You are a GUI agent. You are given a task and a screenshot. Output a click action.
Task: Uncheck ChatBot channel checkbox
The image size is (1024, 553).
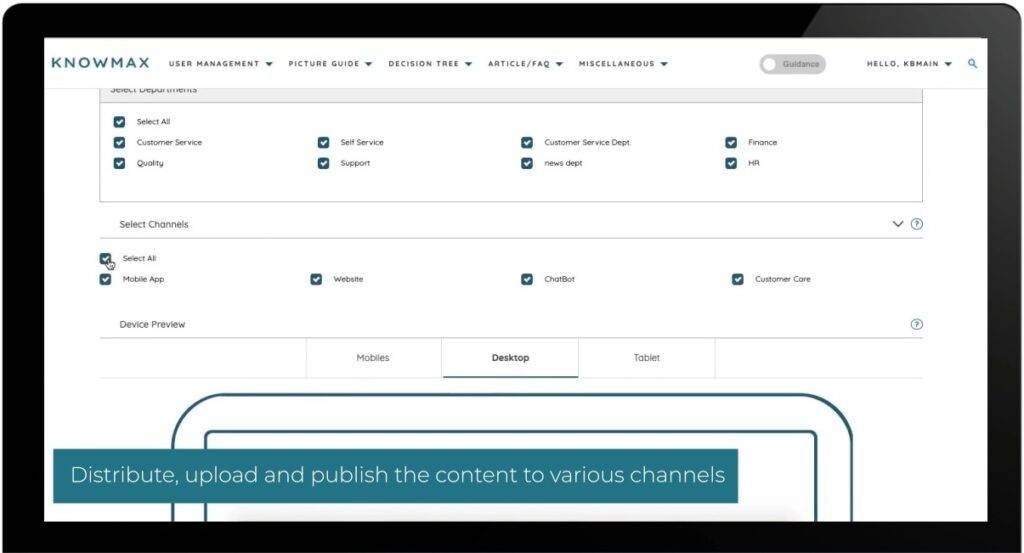click(x=527, y=279)
